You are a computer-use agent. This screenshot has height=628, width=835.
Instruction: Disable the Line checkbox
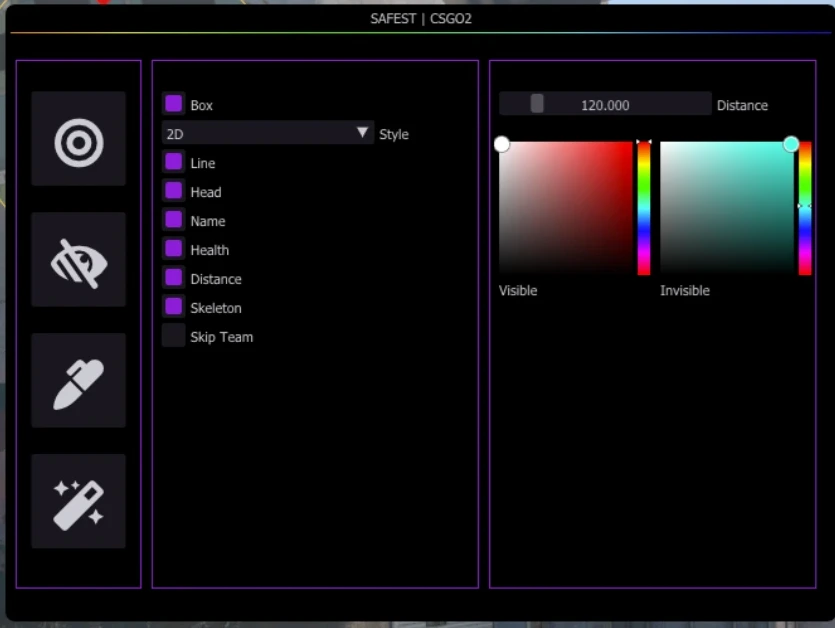(174, 162)
